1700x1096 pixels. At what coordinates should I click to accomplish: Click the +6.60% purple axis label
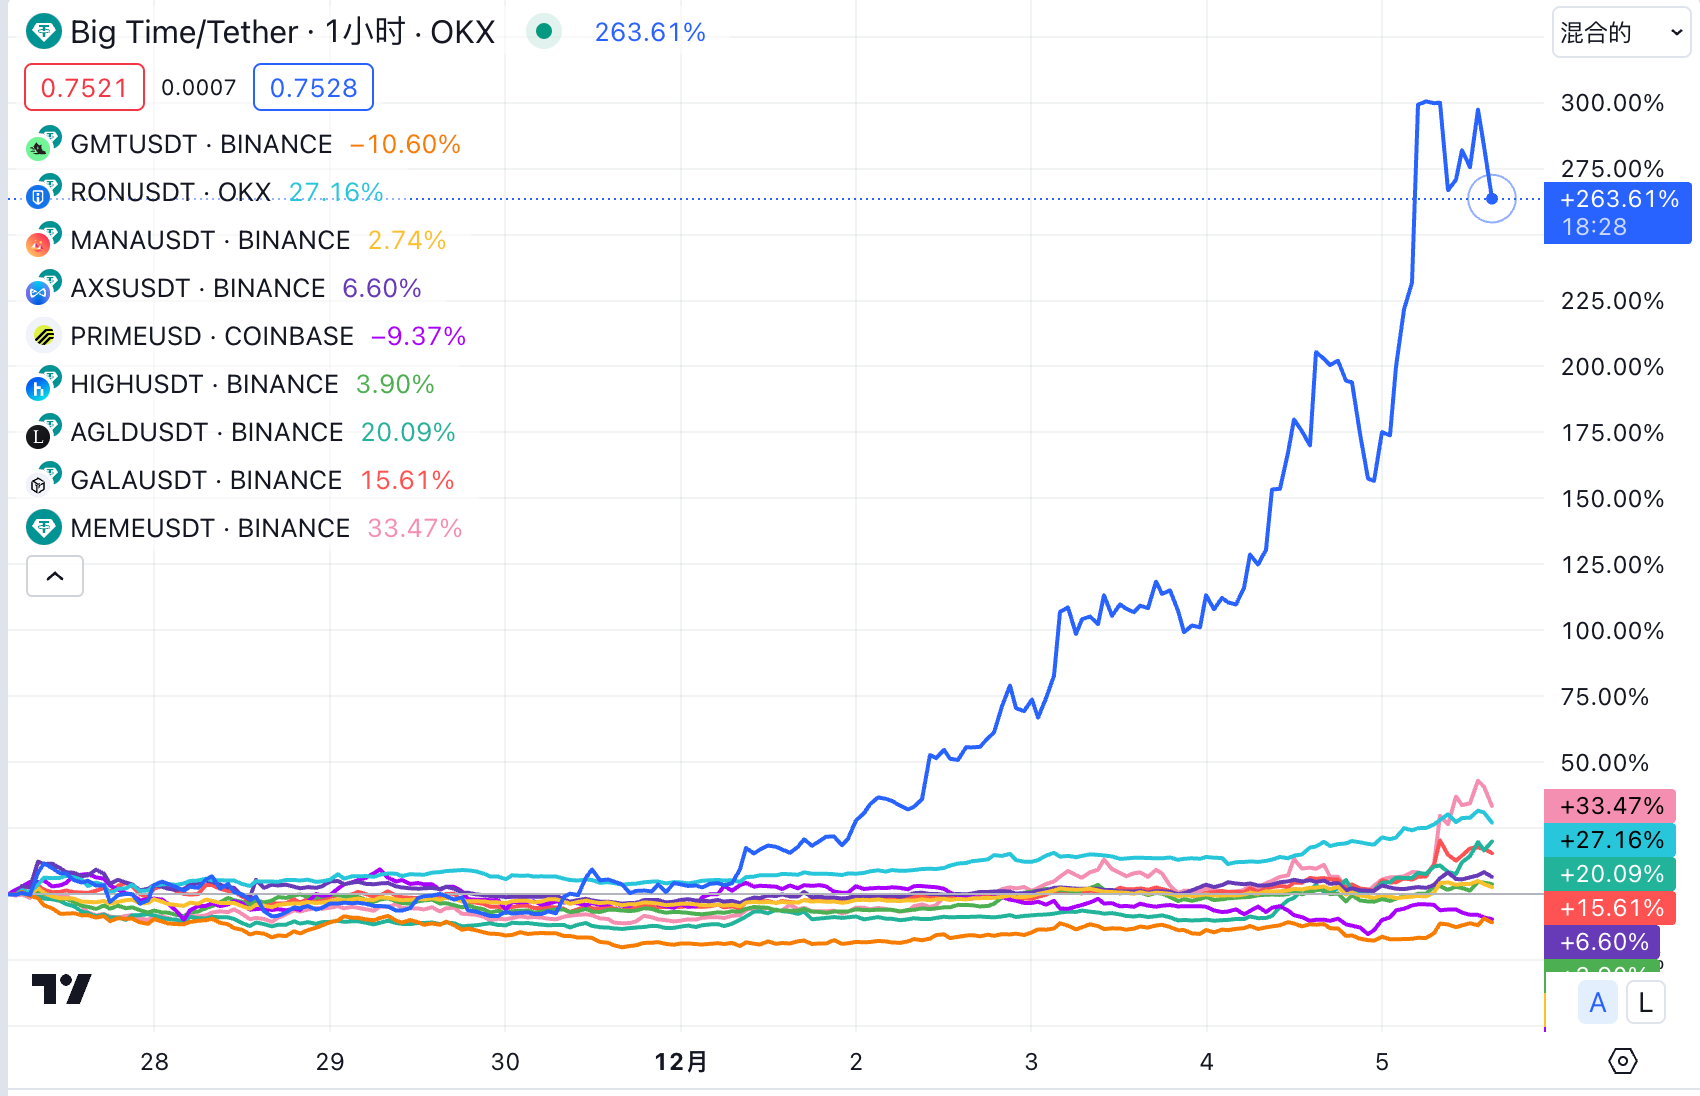(1603, 942)
